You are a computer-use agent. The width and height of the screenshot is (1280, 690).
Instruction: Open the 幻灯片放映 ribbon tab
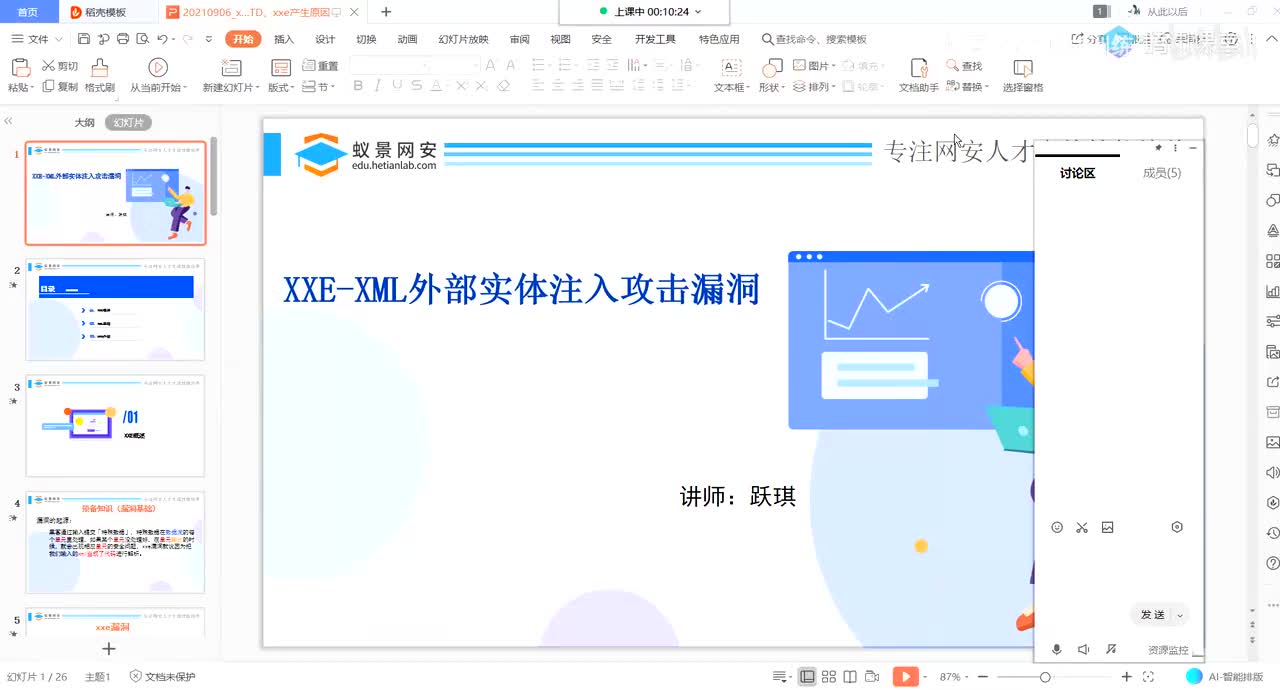pos(464,39)
